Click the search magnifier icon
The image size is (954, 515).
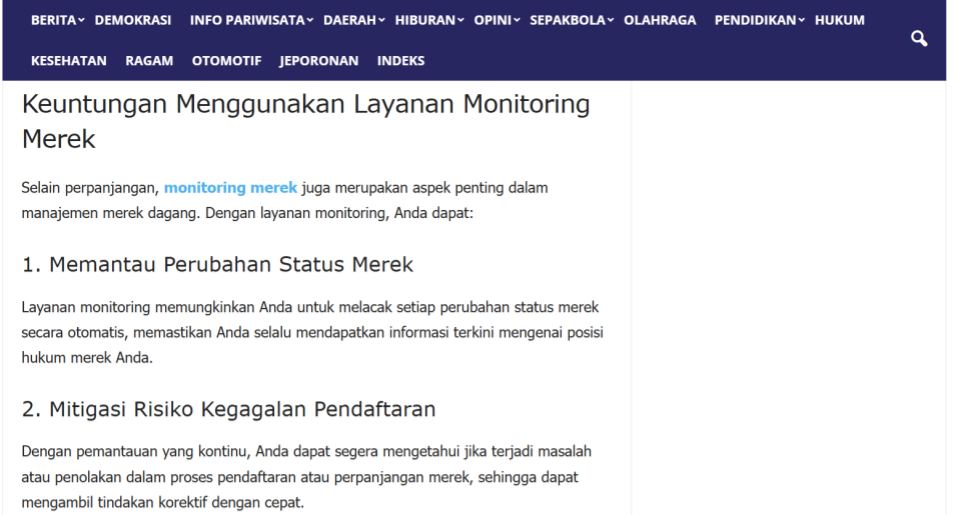click(919, 39)
